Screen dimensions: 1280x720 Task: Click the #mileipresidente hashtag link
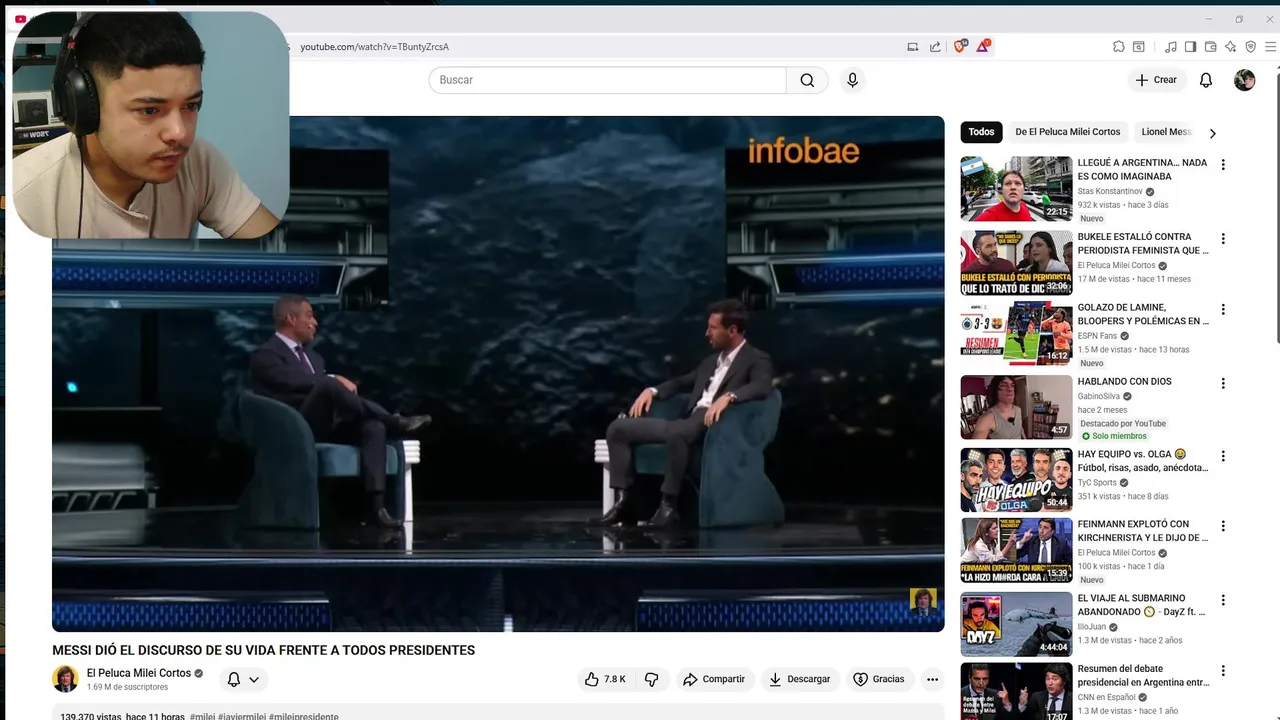click(304, 716)
